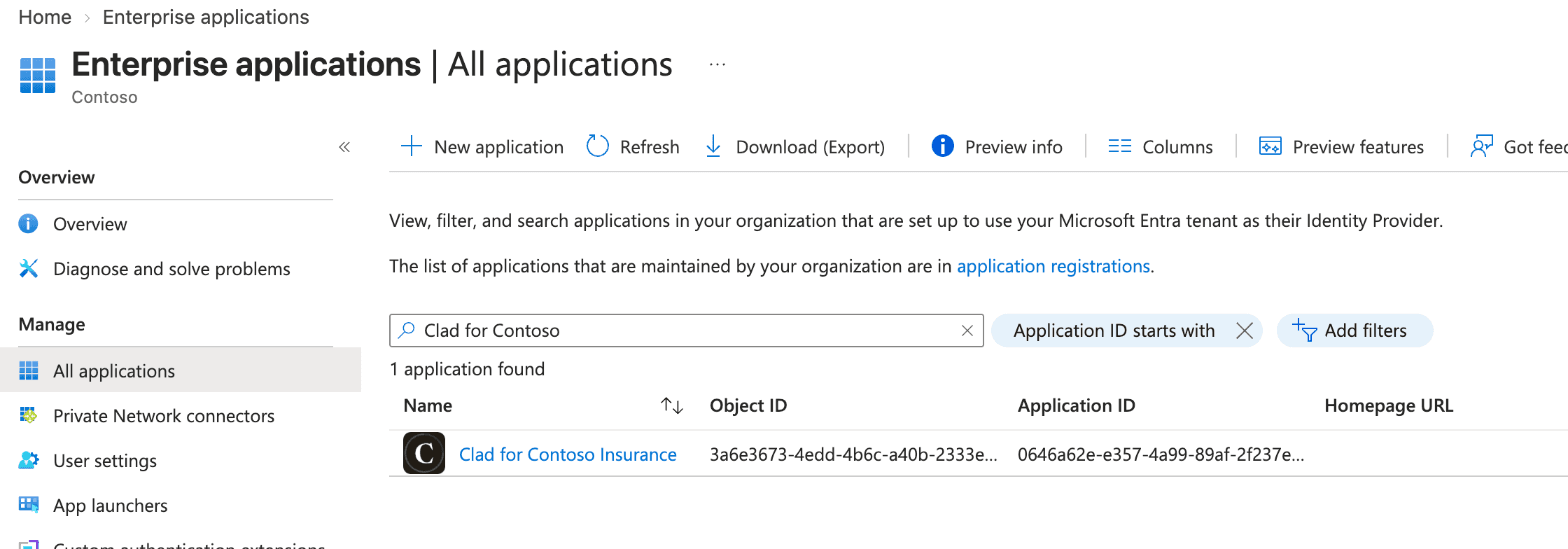Click the Overview info icon in sidebar
The width and height of the screenshot is (1568, 549).
pyautogui.click(x=29, y=224)
